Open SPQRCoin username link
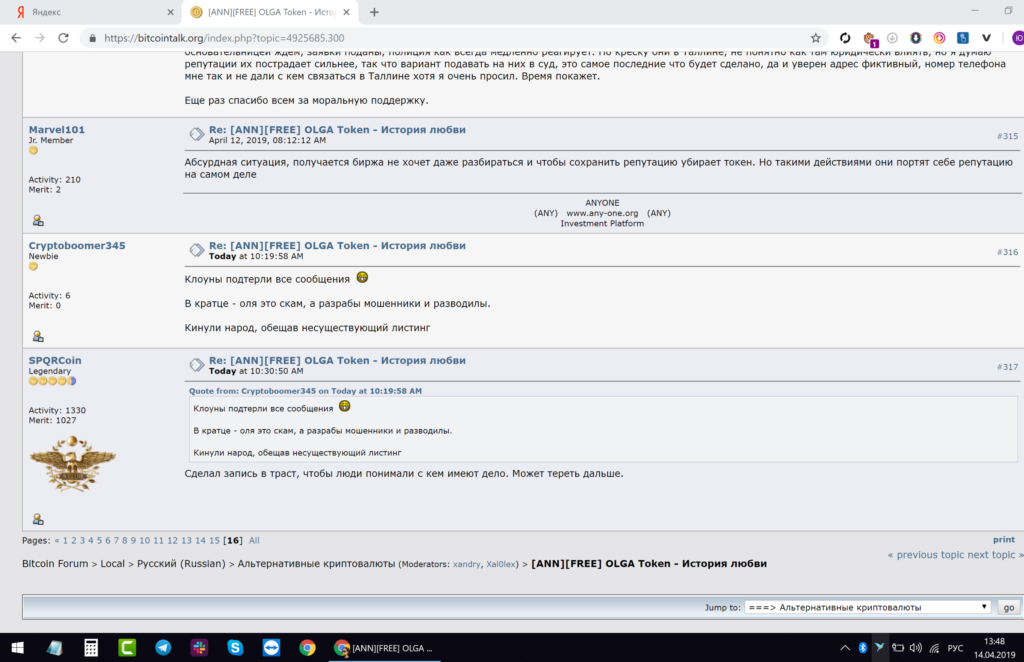This screenshot has width=1024, height=662. (55, 360)
